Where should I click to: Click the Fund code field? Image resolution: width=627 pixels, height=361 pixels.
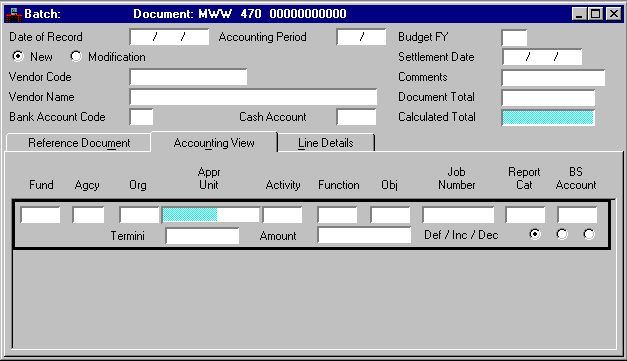[x=40, y=215]
